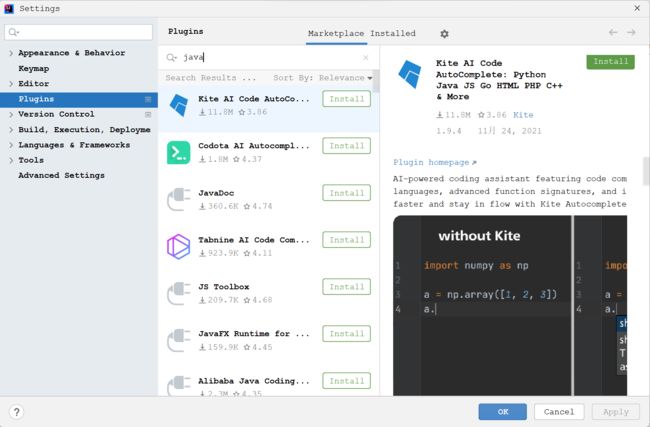Open the Plugin homepage link
Viewport: 650px width, 427px height.
pyautogui.click(x=434, y=163)
